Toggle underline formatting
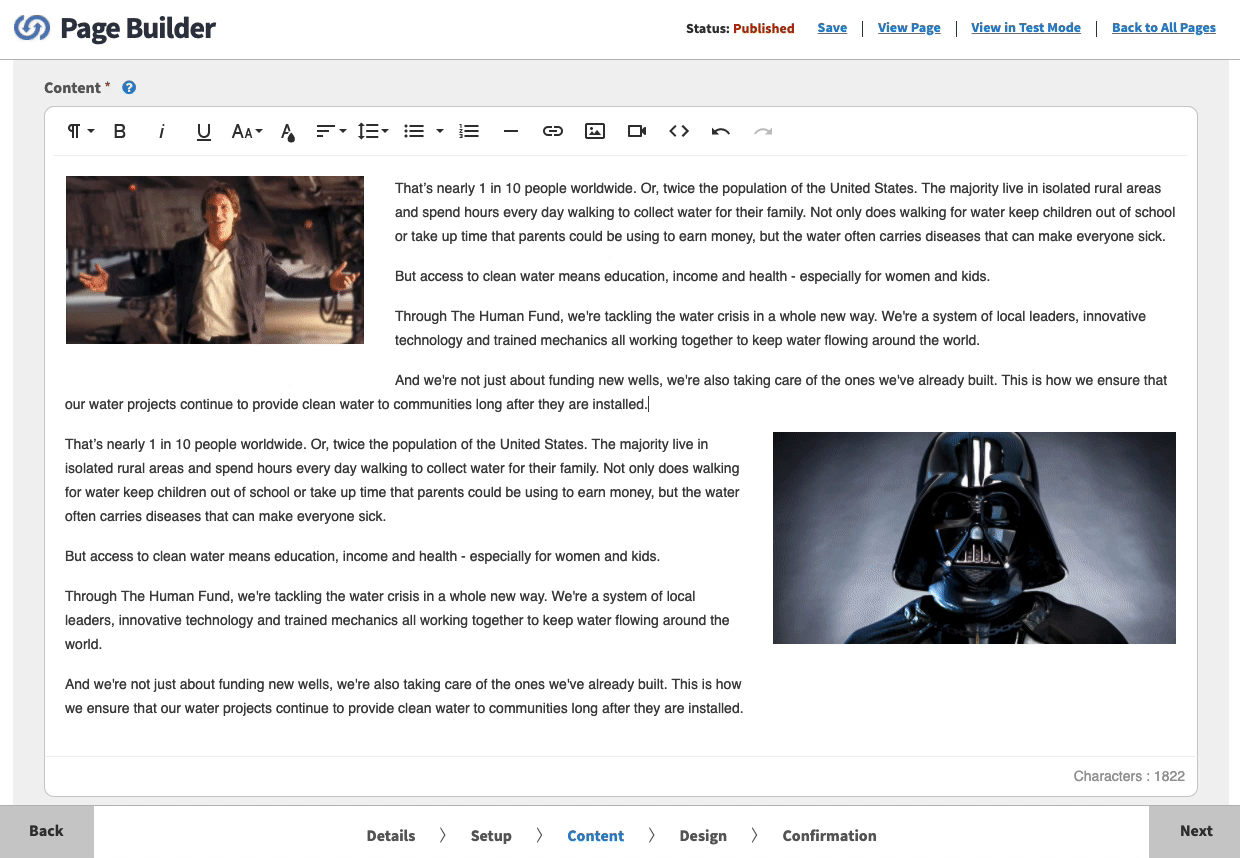This screenshot has height=858, width=1240. click(204, 131)
